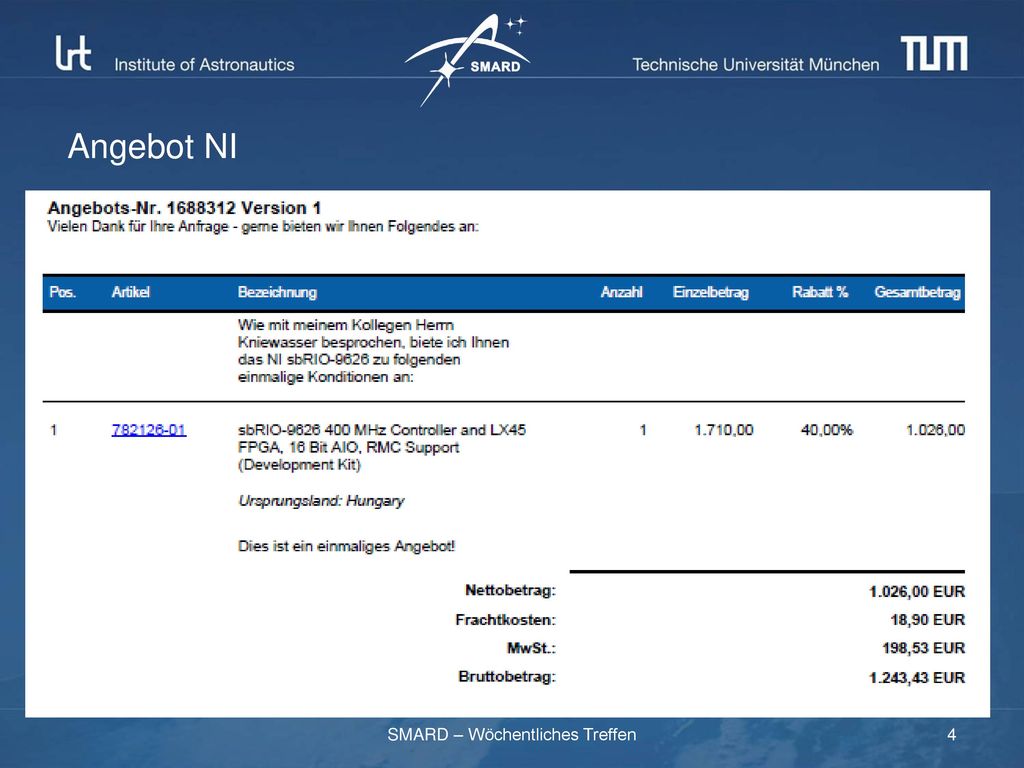
Task: Click the 'Vielen Dank für Ihre Anfrage' line
Action: [x=263, y=227]
